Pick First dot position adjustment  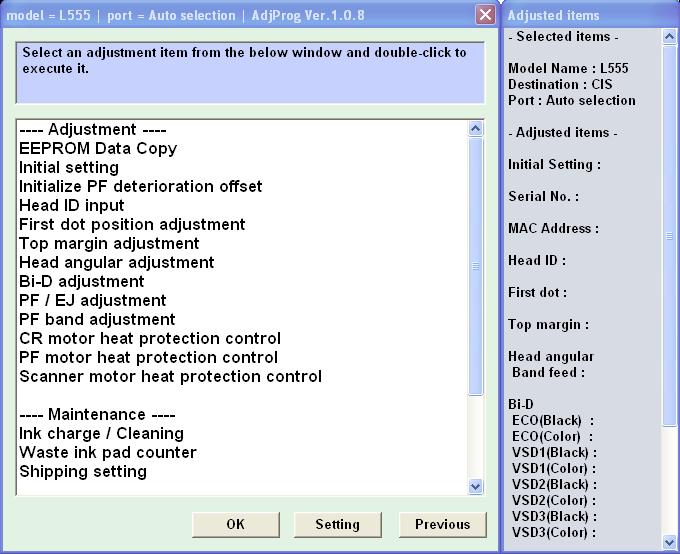132,224
